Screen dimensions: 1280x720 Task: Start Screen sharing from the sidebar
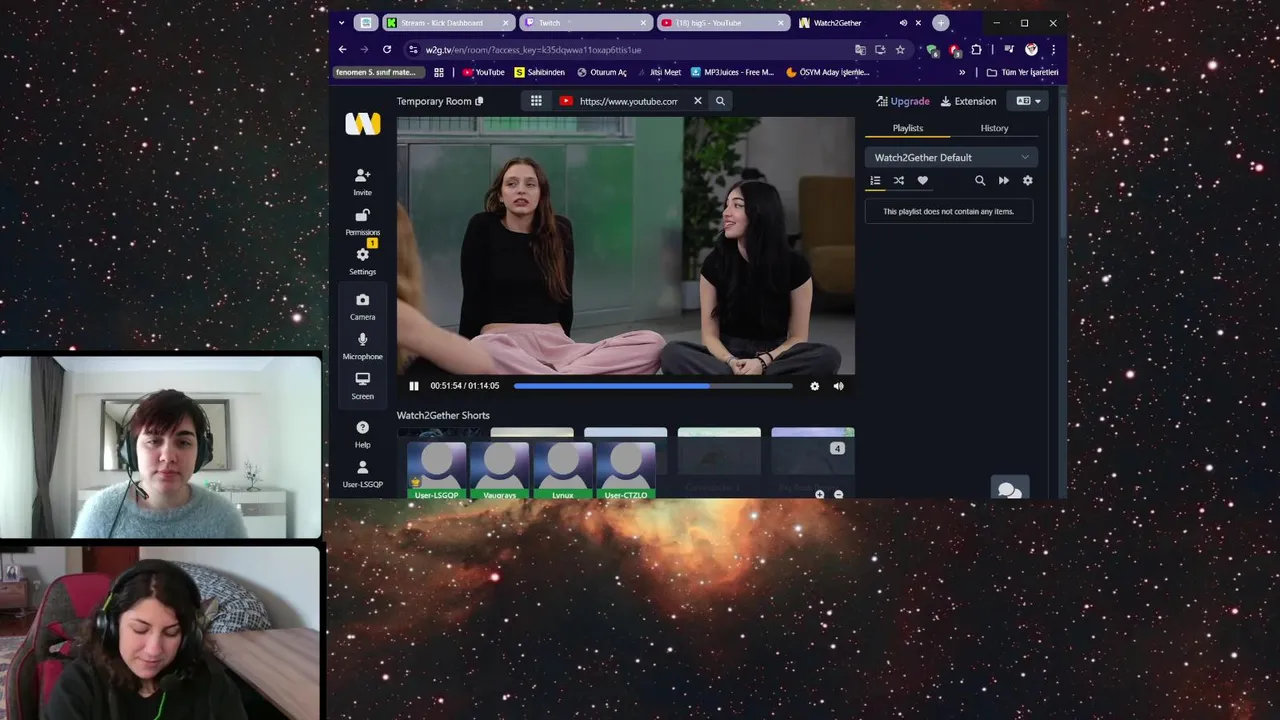(362, 386)
